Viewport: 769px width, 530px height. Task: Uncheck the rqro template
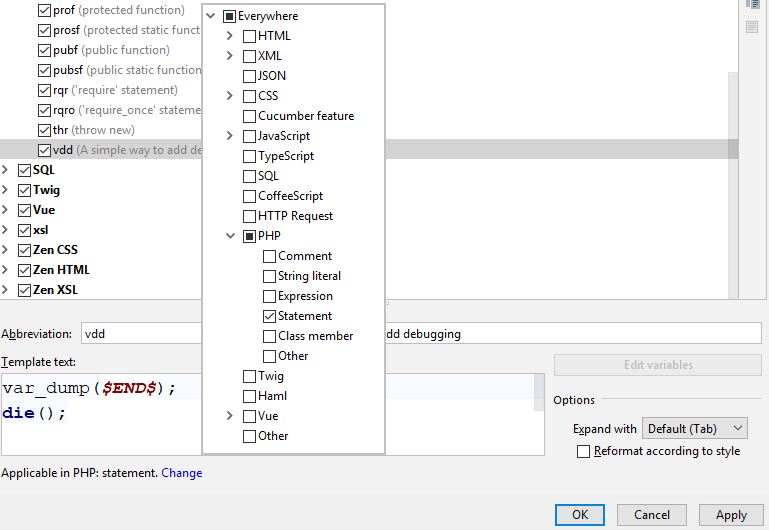pyautogui.click(x=44, y=110)
